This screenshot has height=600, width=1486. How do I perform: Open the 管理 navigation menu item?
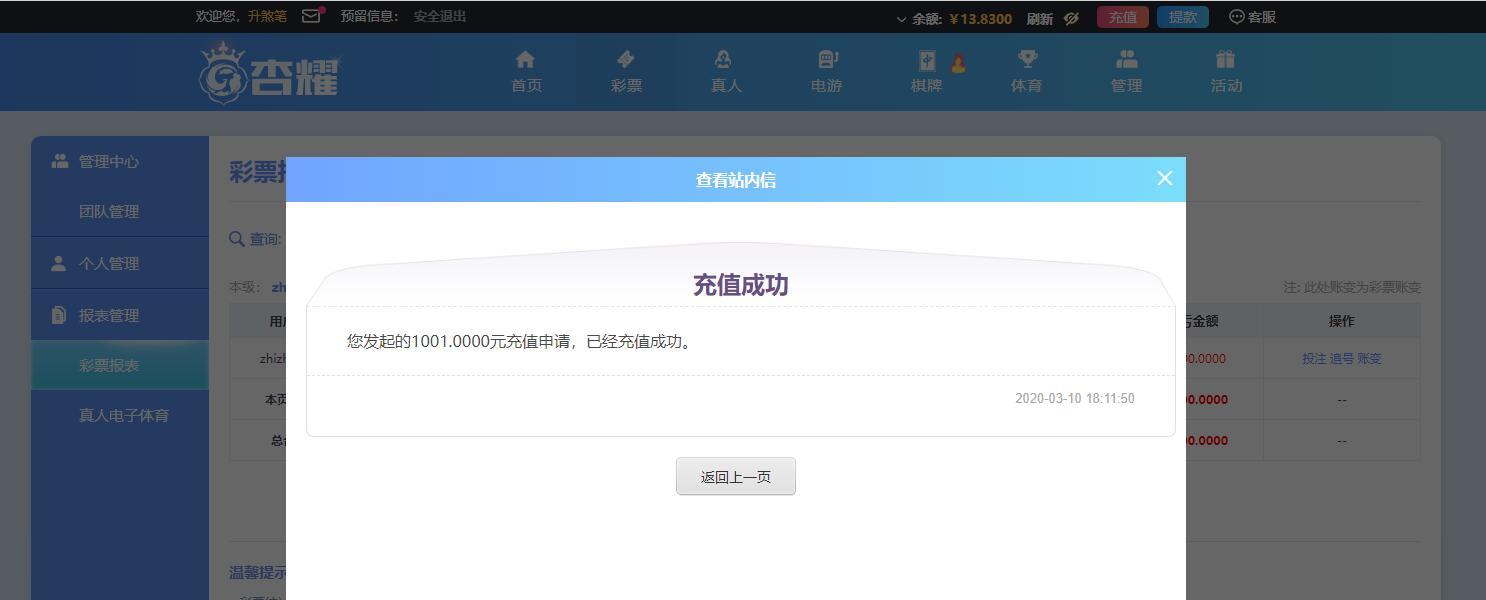click(1126, 71)
